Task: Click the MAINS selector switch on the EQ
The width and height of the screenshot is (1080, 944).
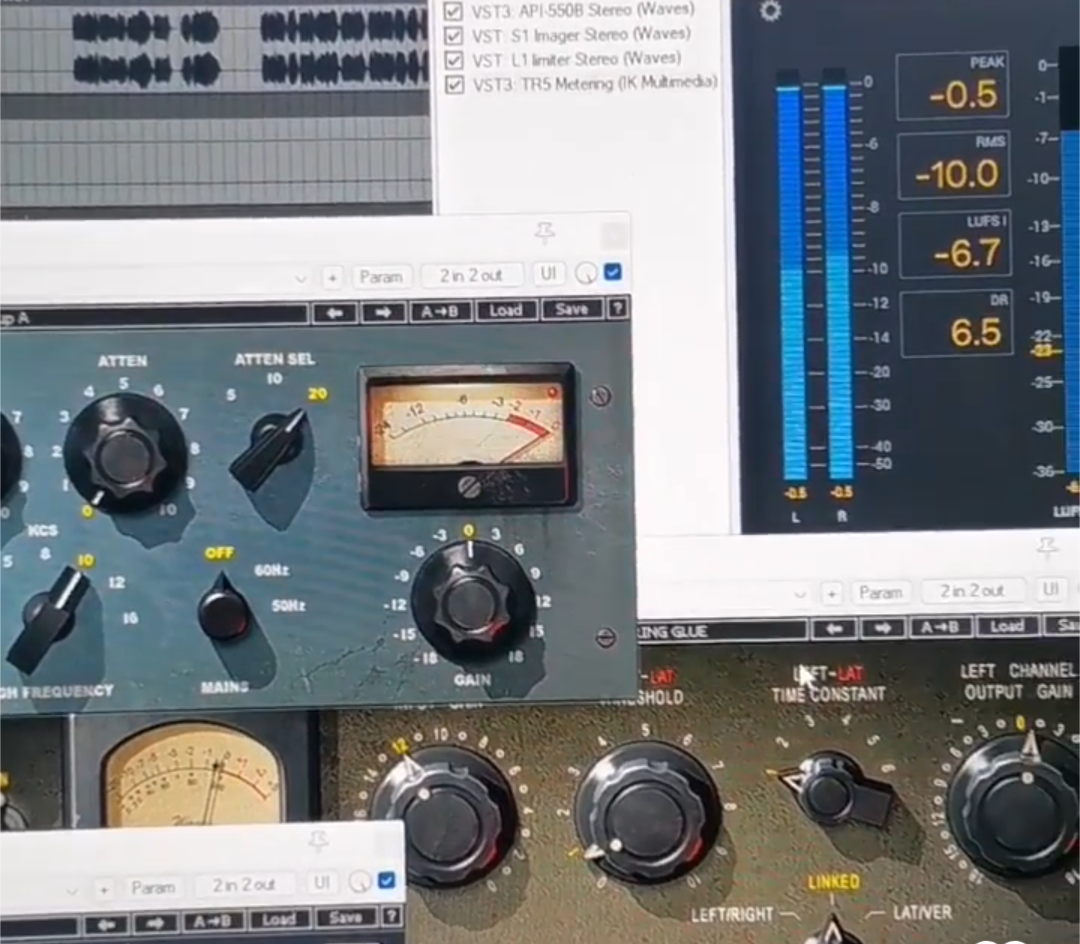Action: (x=223, y=609)
